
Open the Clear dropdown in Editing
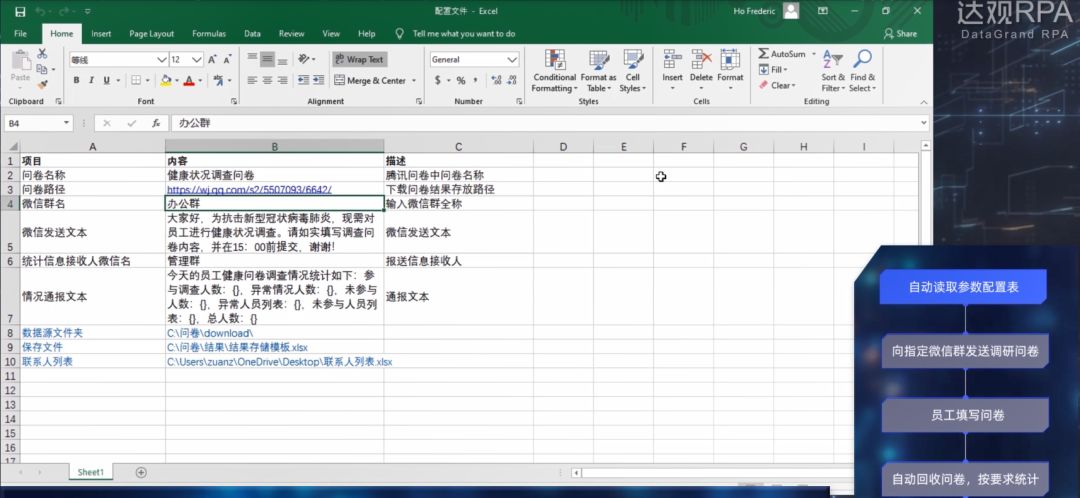click(x=777, y=85)
